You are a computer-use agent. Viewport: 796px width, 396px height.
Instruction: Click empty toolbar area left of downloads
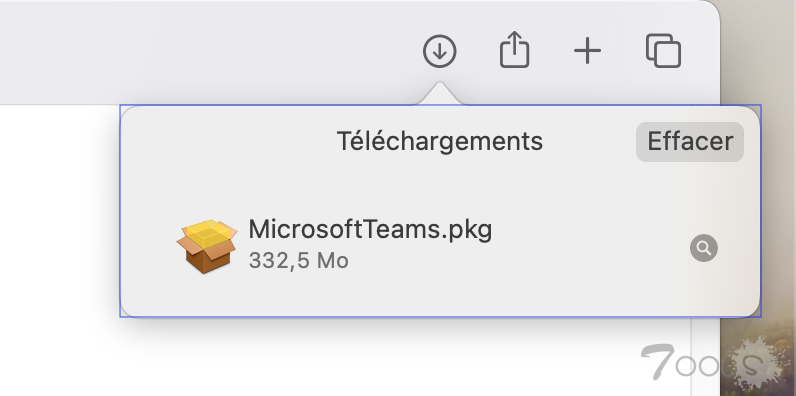(x=203, y=51)
